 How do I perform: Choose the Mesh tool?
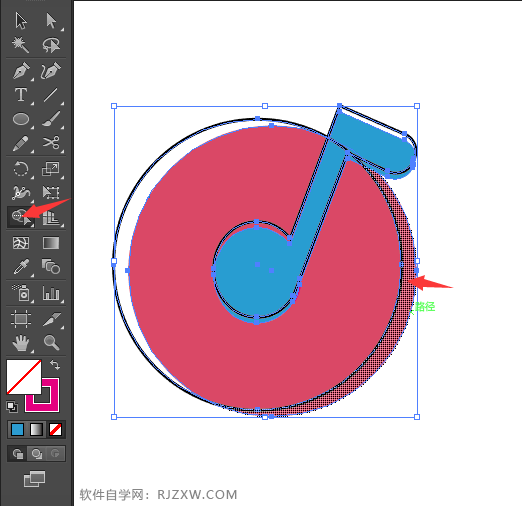[x=21, y=243]
